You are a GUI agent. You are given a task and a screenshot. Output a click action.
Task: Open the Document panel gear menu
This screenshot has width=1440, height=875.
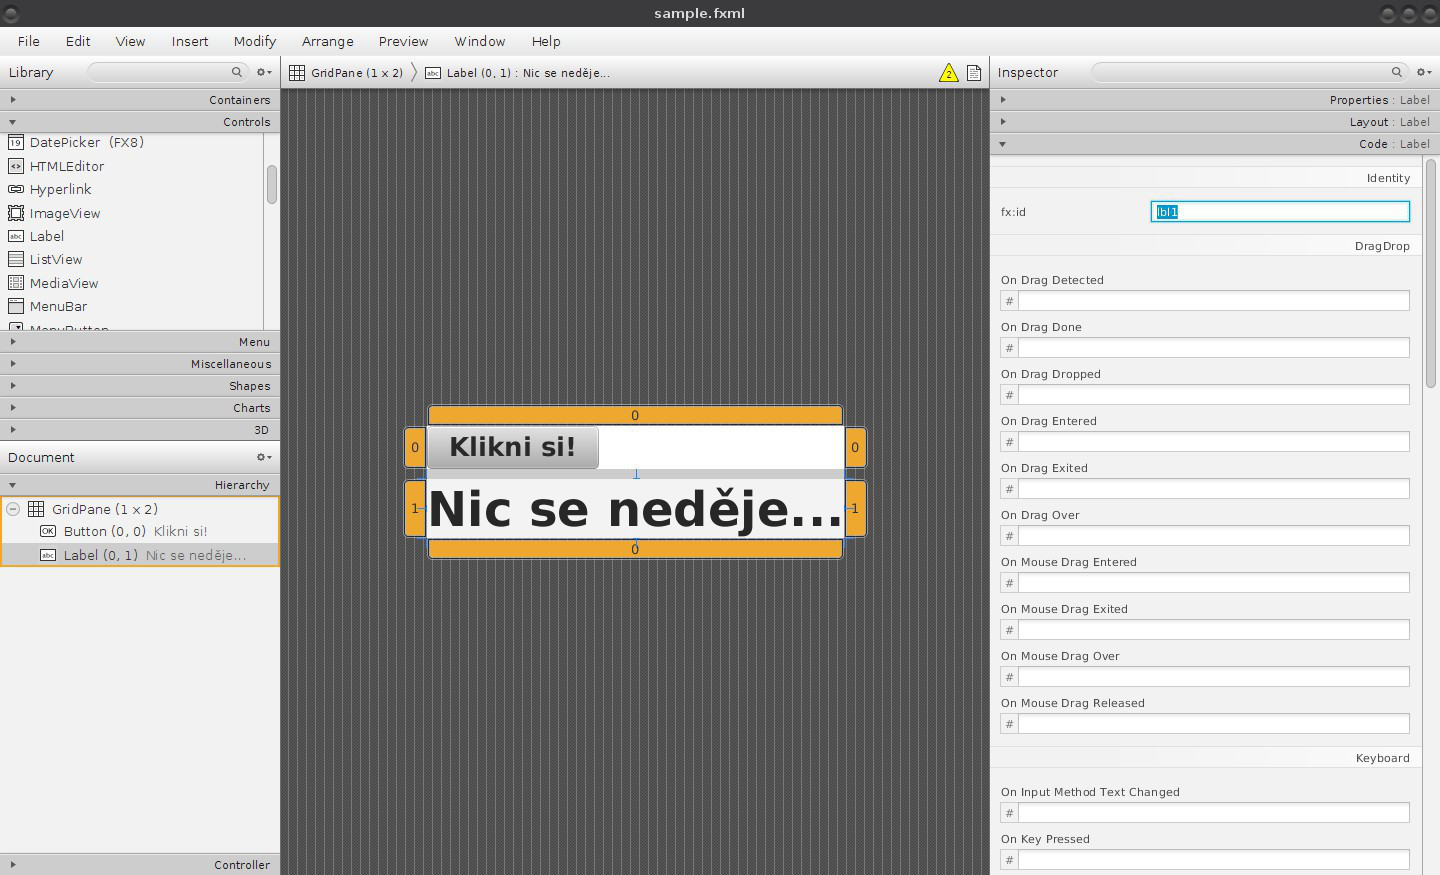(262, 457)
